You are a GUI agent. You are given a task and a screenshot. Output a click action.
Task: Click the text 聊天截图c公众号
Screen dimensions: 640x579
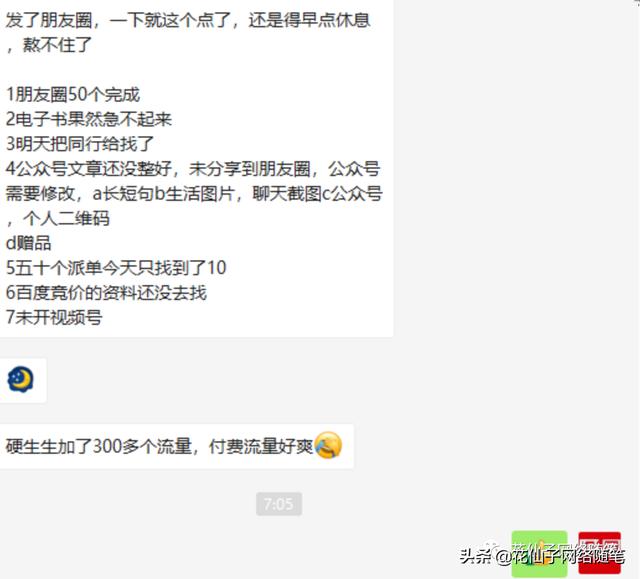[317, 193]
